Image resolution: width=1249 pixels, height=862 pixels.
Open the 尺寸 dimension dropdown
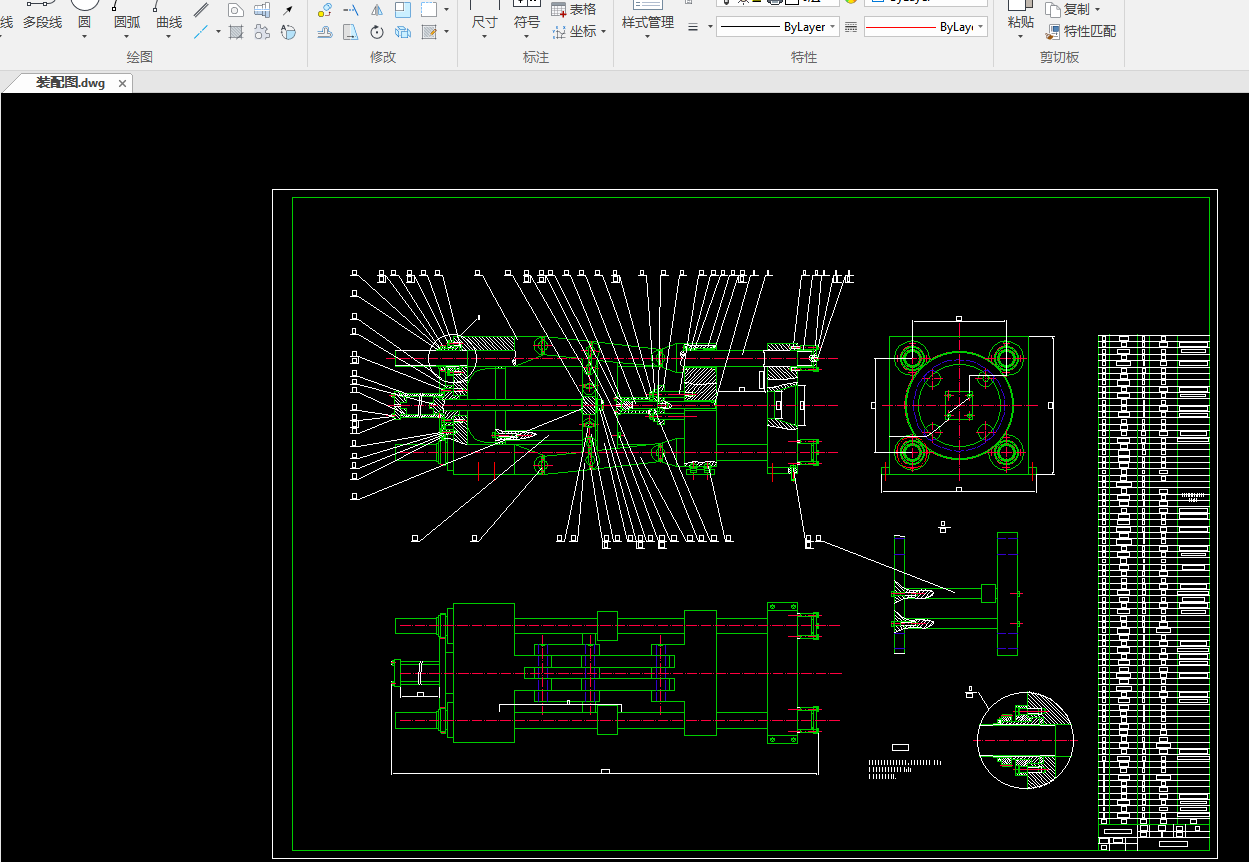(x=484, y=37)
